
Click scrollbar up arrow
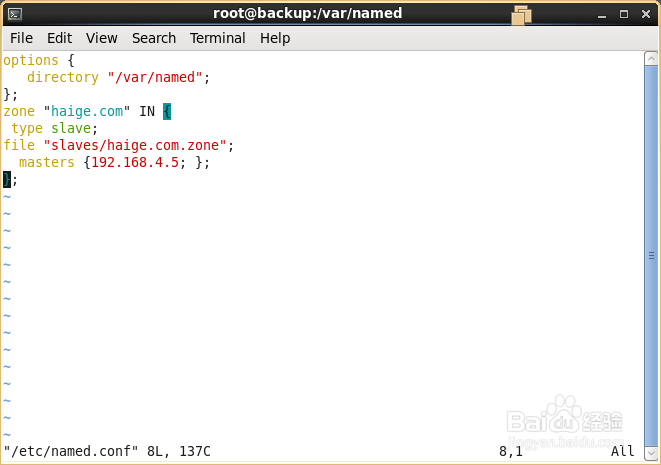pyautogui.click(x=651, y=59)
